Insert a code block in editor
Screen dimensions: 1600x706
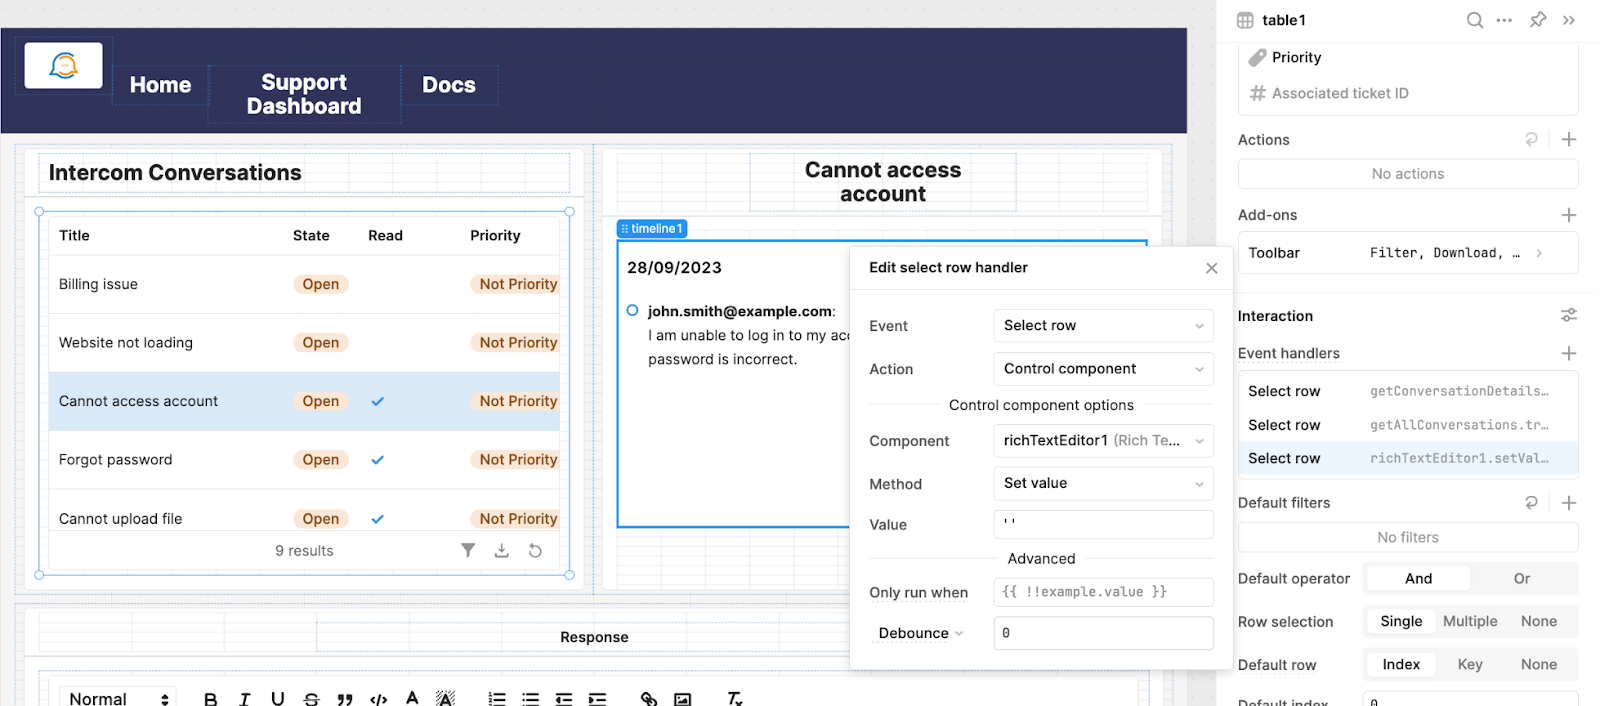378,699
